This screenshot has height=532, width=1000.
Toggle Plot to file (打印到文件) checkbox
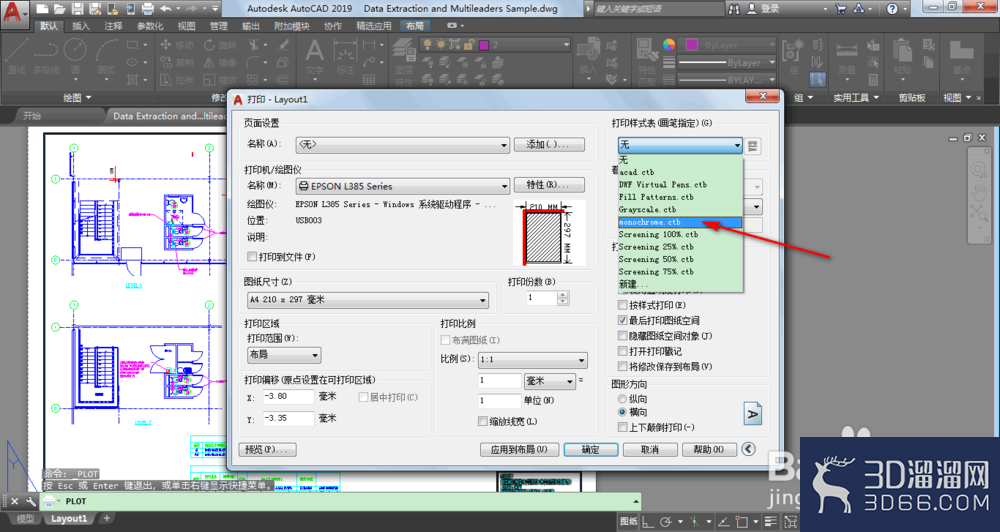(x=252, y=256)
